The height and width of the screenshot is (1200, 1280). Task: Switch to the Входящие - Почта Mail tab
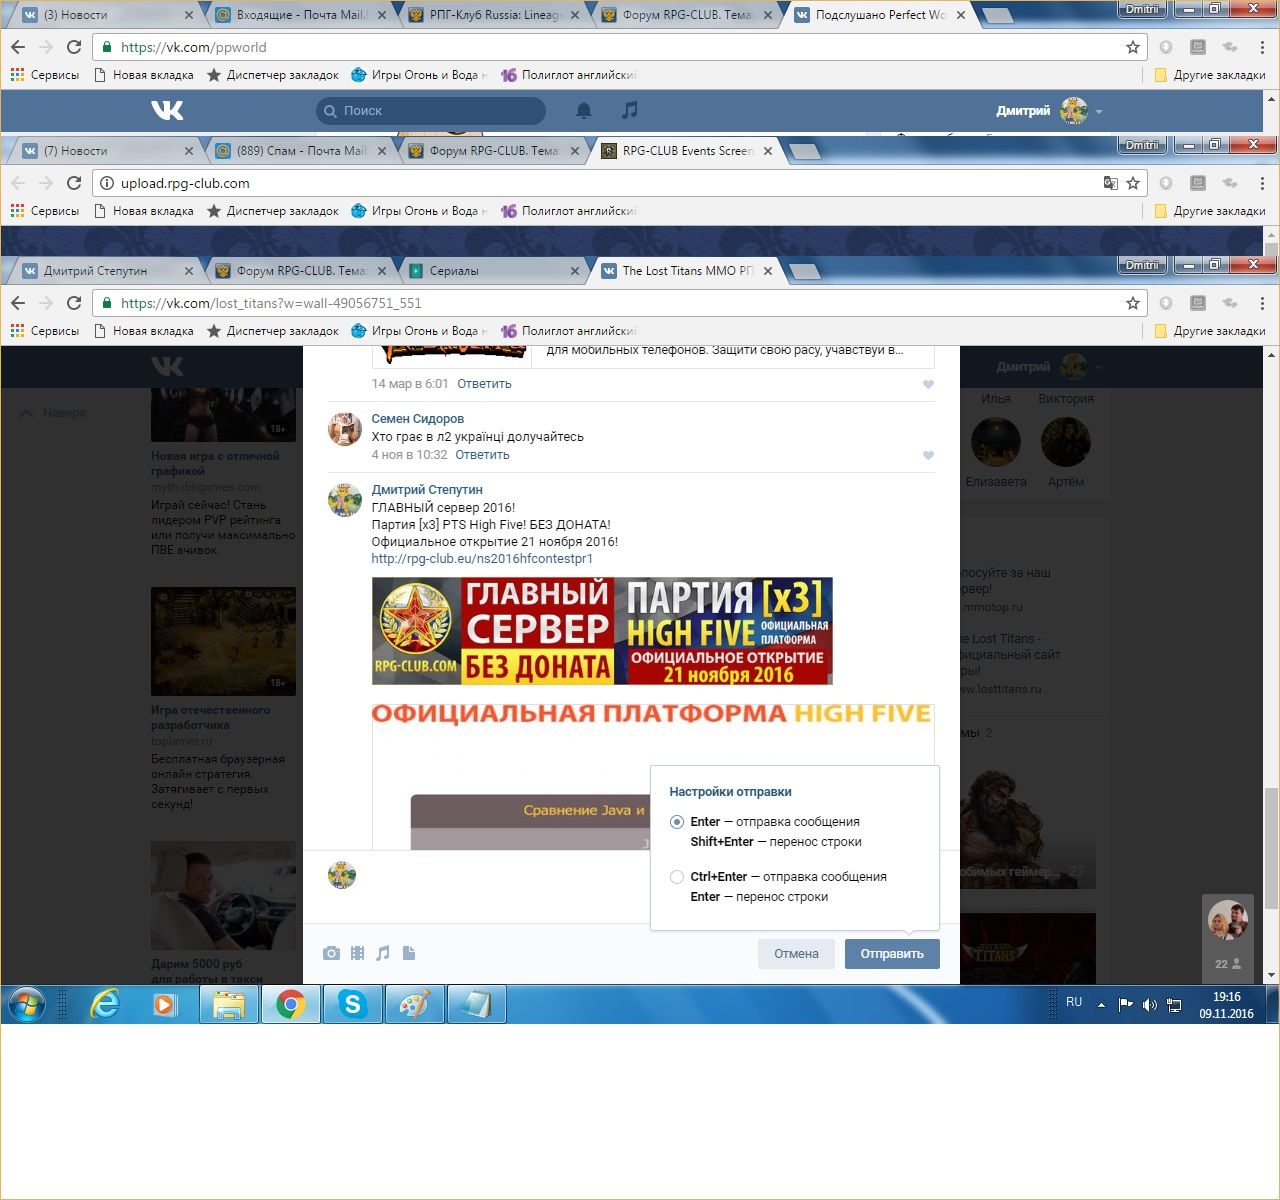point(302,15)
